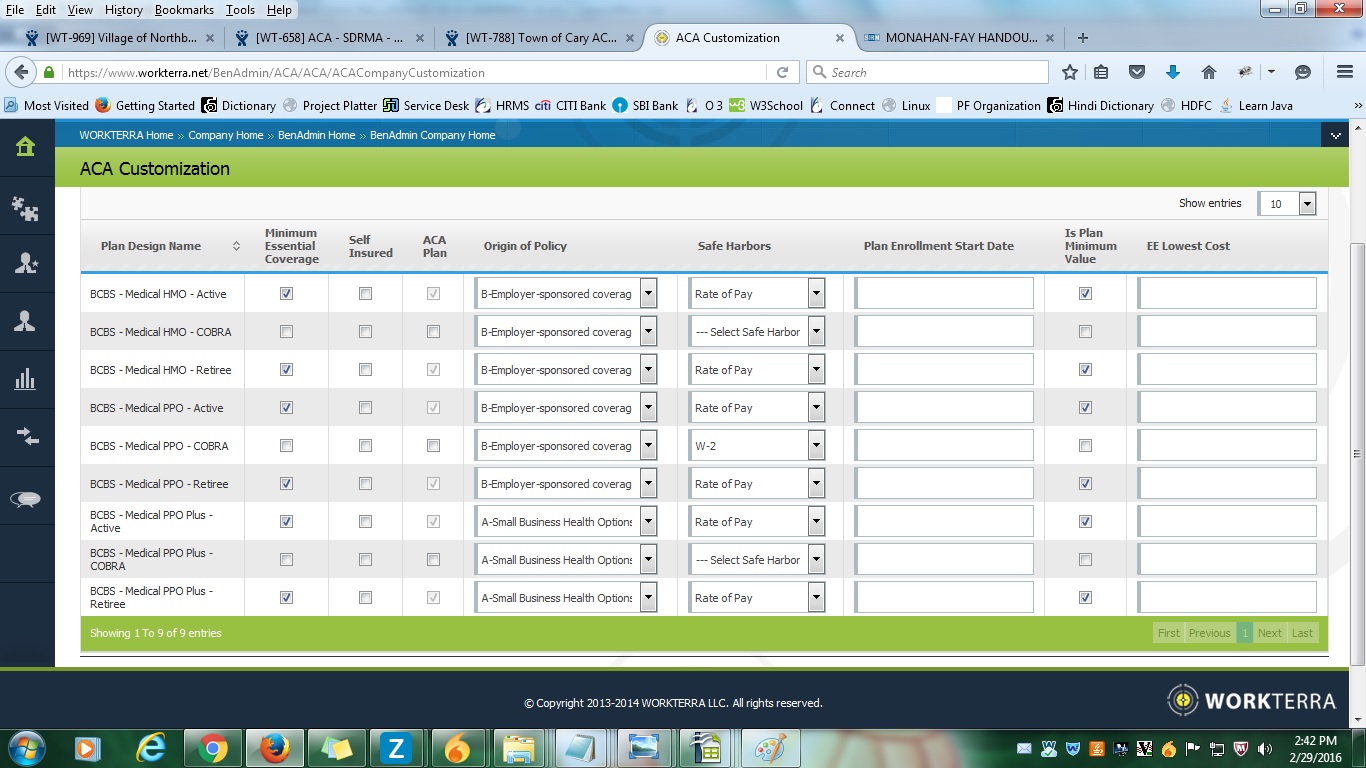Open Show entries dropdown
Viewport: 1366px width, 768px height.
pyautogui.click(x=1306, y=204)
